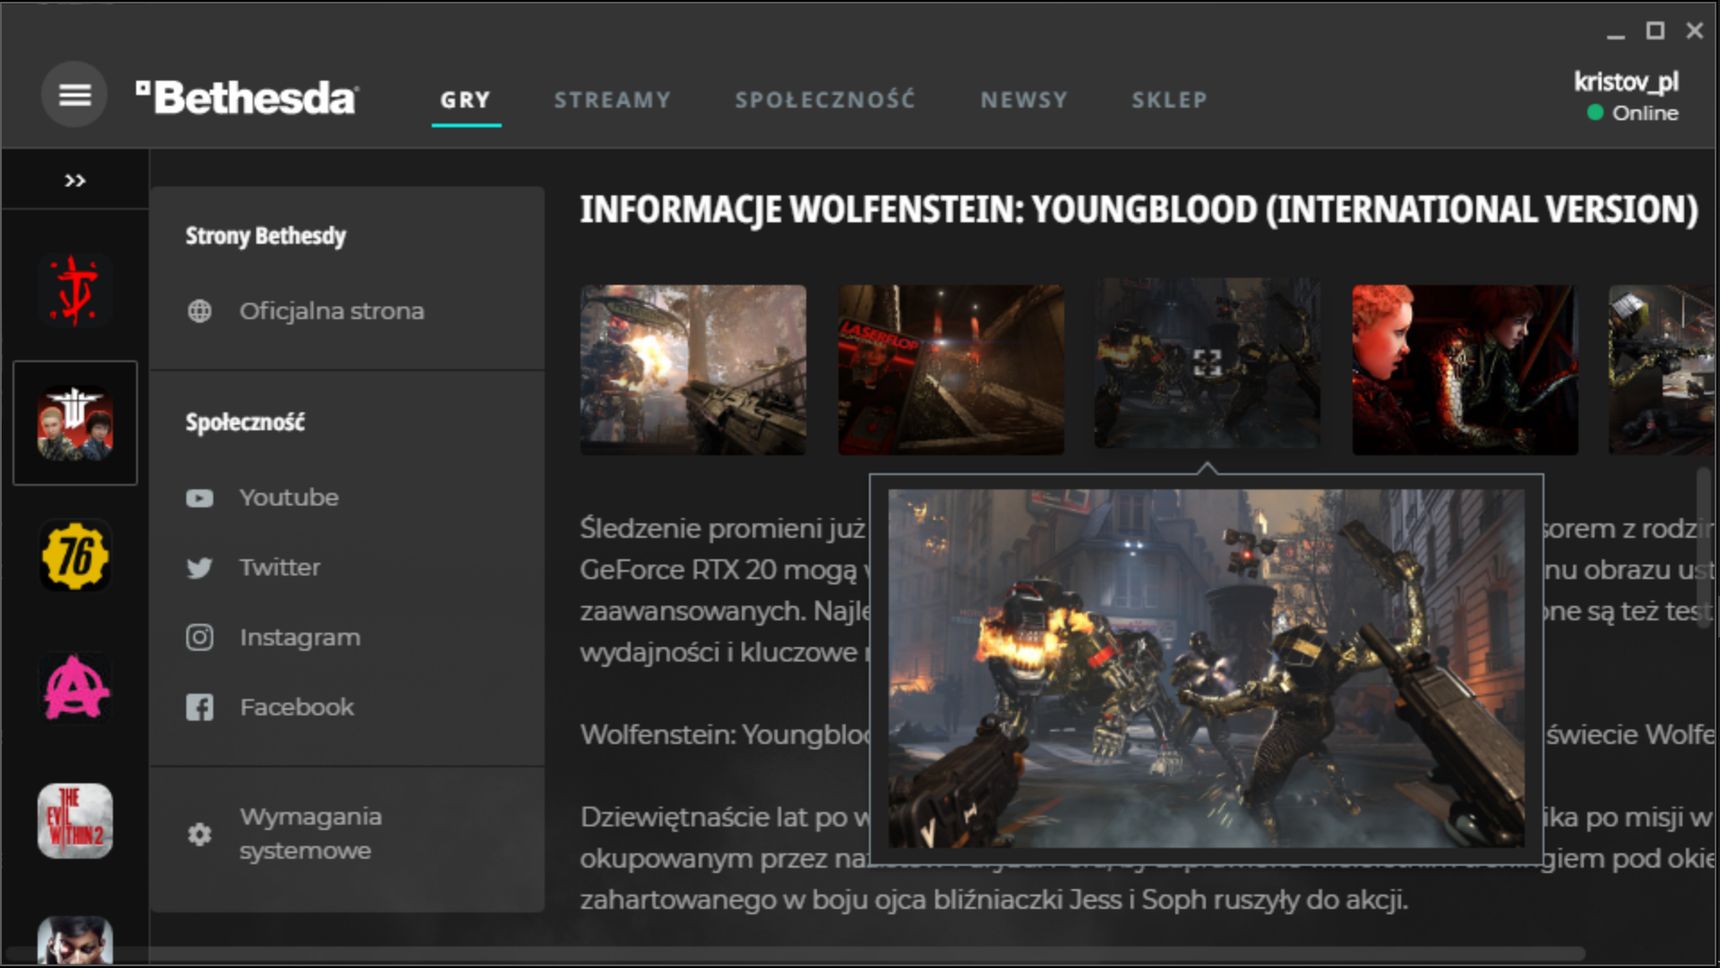Image resolution: width=1720 pixels, height=968 pixels.
Task: Click the Facebook icon
Action: pos(200,707)
